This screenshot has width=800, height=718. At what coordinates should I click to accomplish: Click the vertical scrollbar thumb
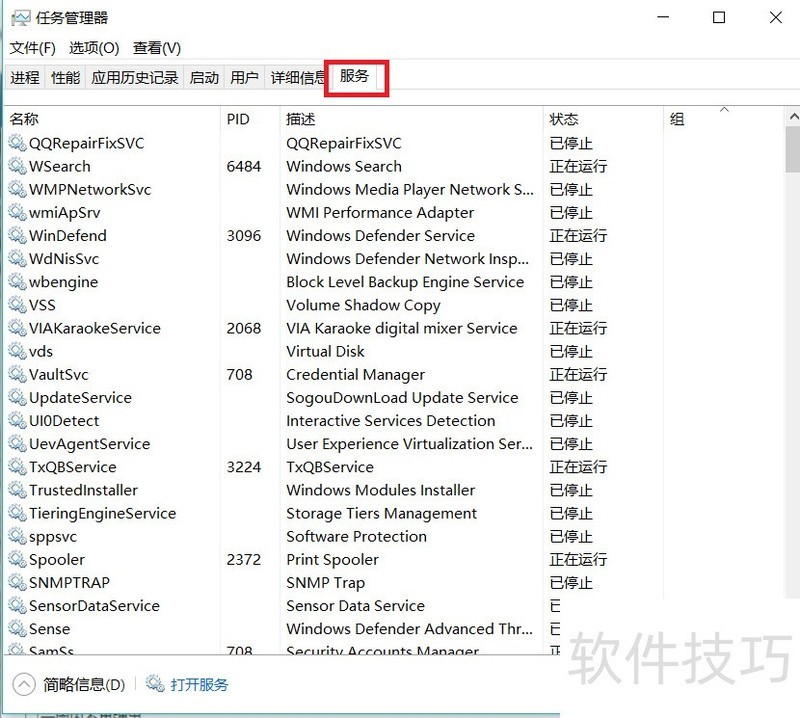pos(793,150)
